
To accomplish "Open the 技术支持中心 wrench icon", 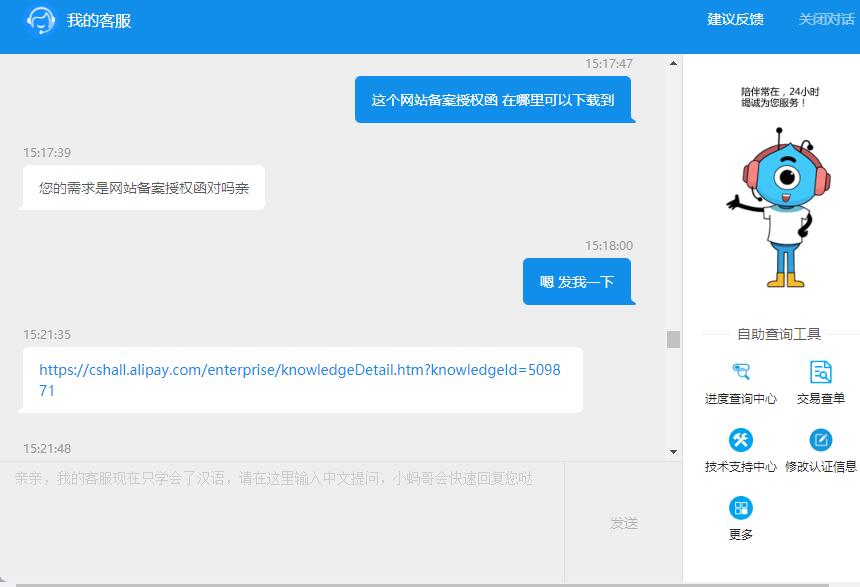I will tap(741, 440).
